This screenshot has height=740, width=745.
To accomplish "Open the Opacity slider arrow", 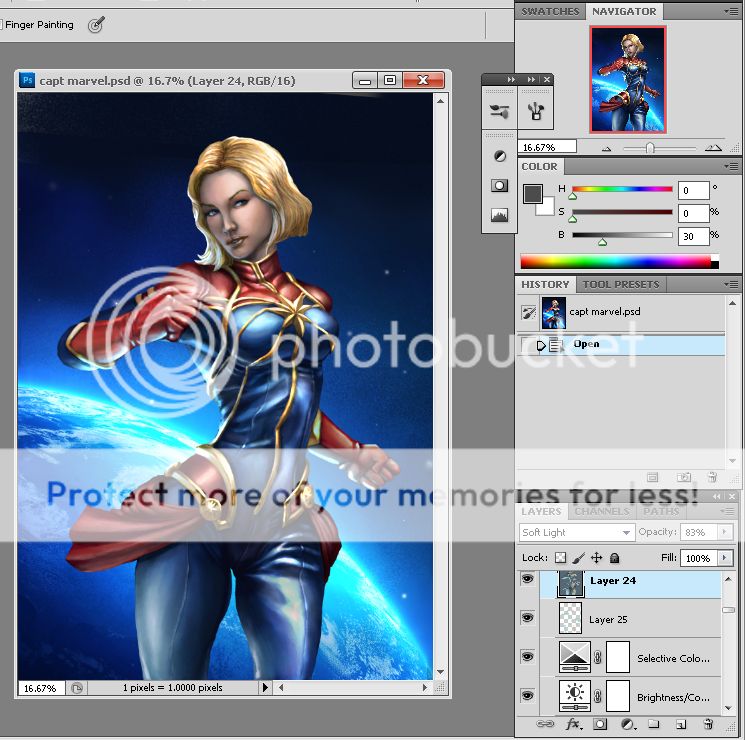I will point(725,532).
